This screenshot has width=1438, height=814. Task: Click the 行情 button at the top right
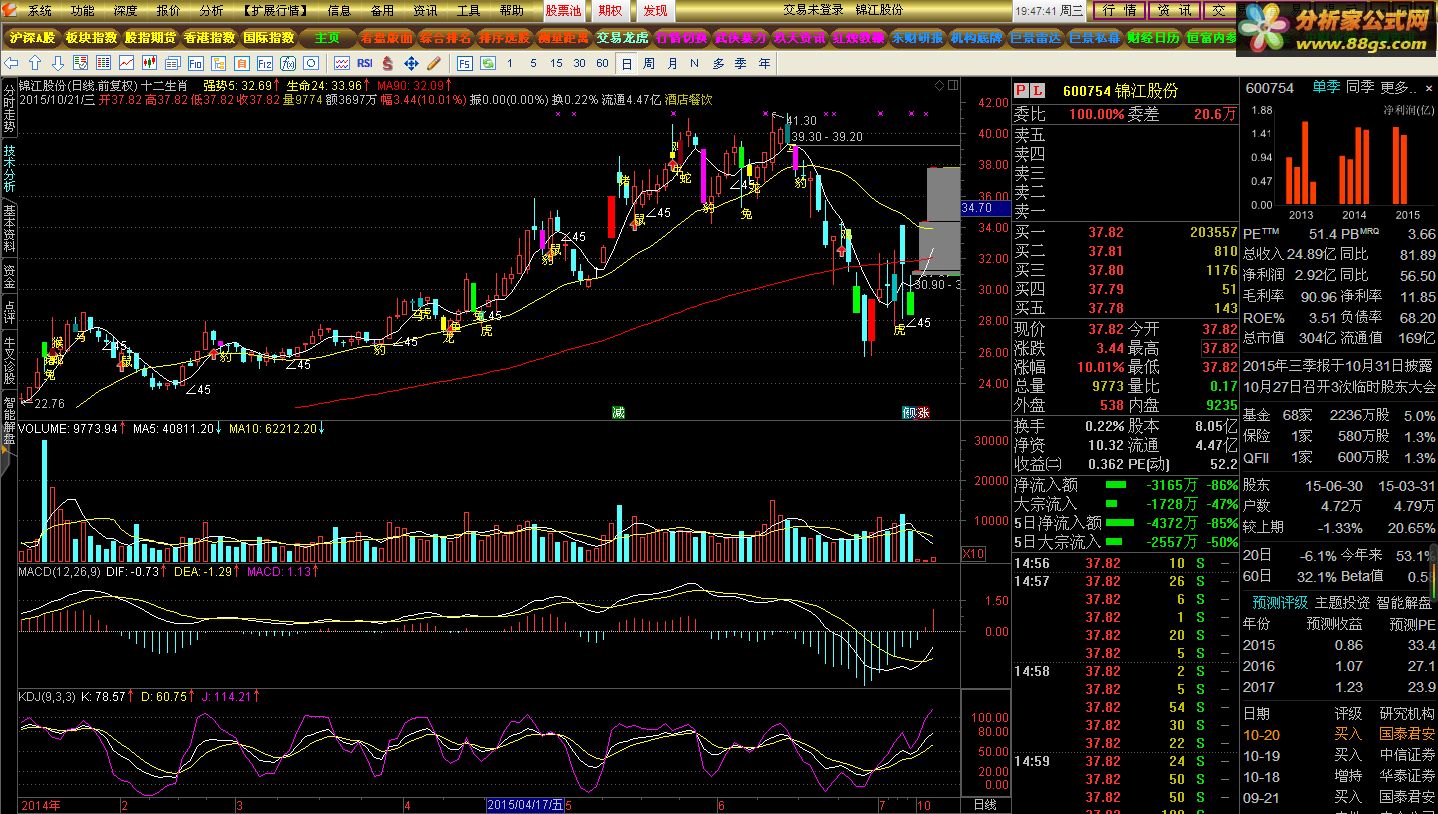(x=1119, y=10)
